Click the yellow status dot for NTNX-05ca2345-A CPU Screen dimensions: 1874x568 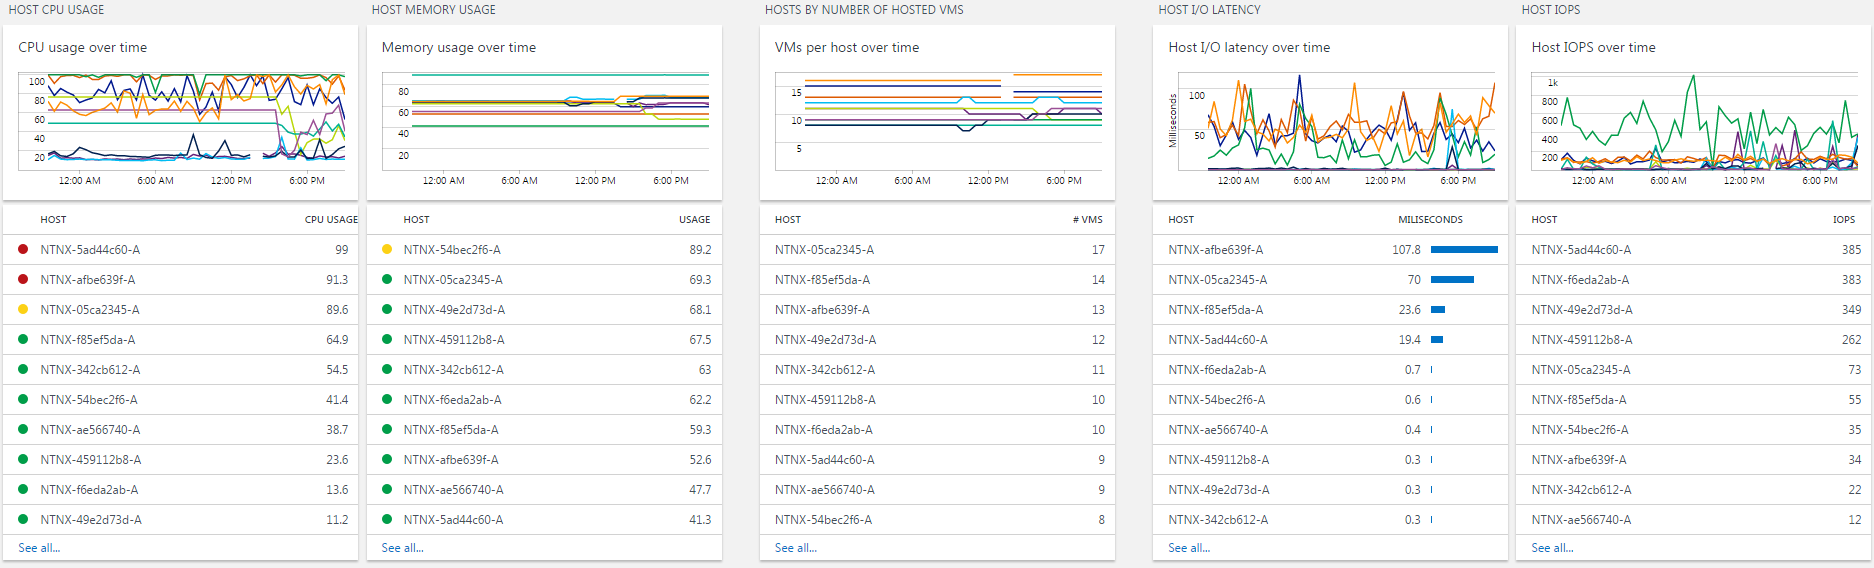click(23, 309)
